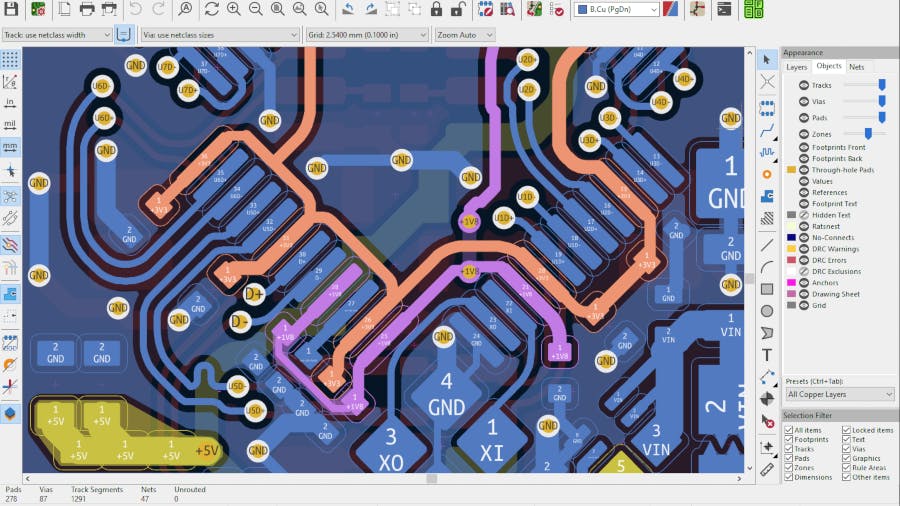Open the Footprint Editor icon
The image size is (900, 506).
[485, 9]
